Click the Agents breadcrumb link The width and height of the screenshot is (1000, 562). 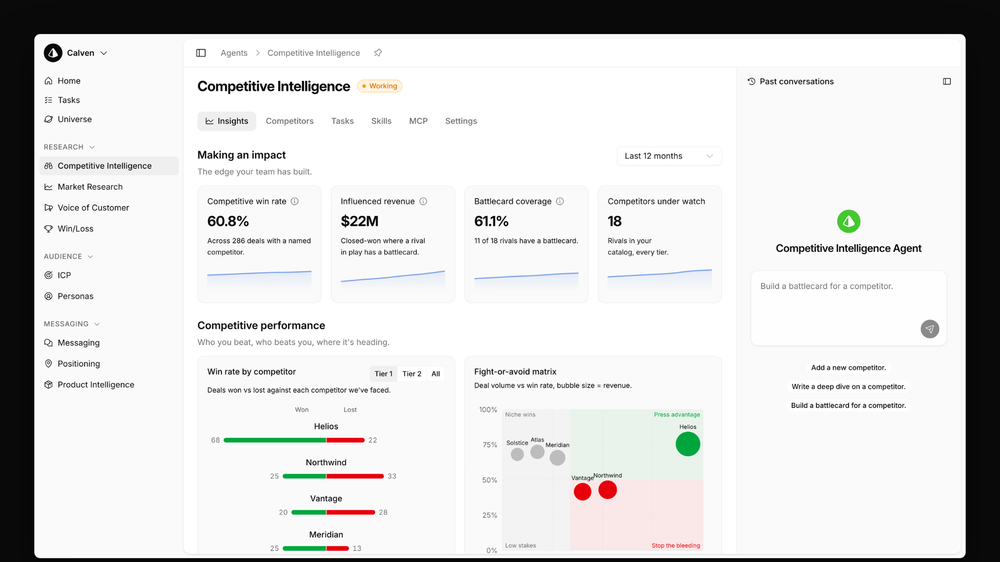point(233,53)
